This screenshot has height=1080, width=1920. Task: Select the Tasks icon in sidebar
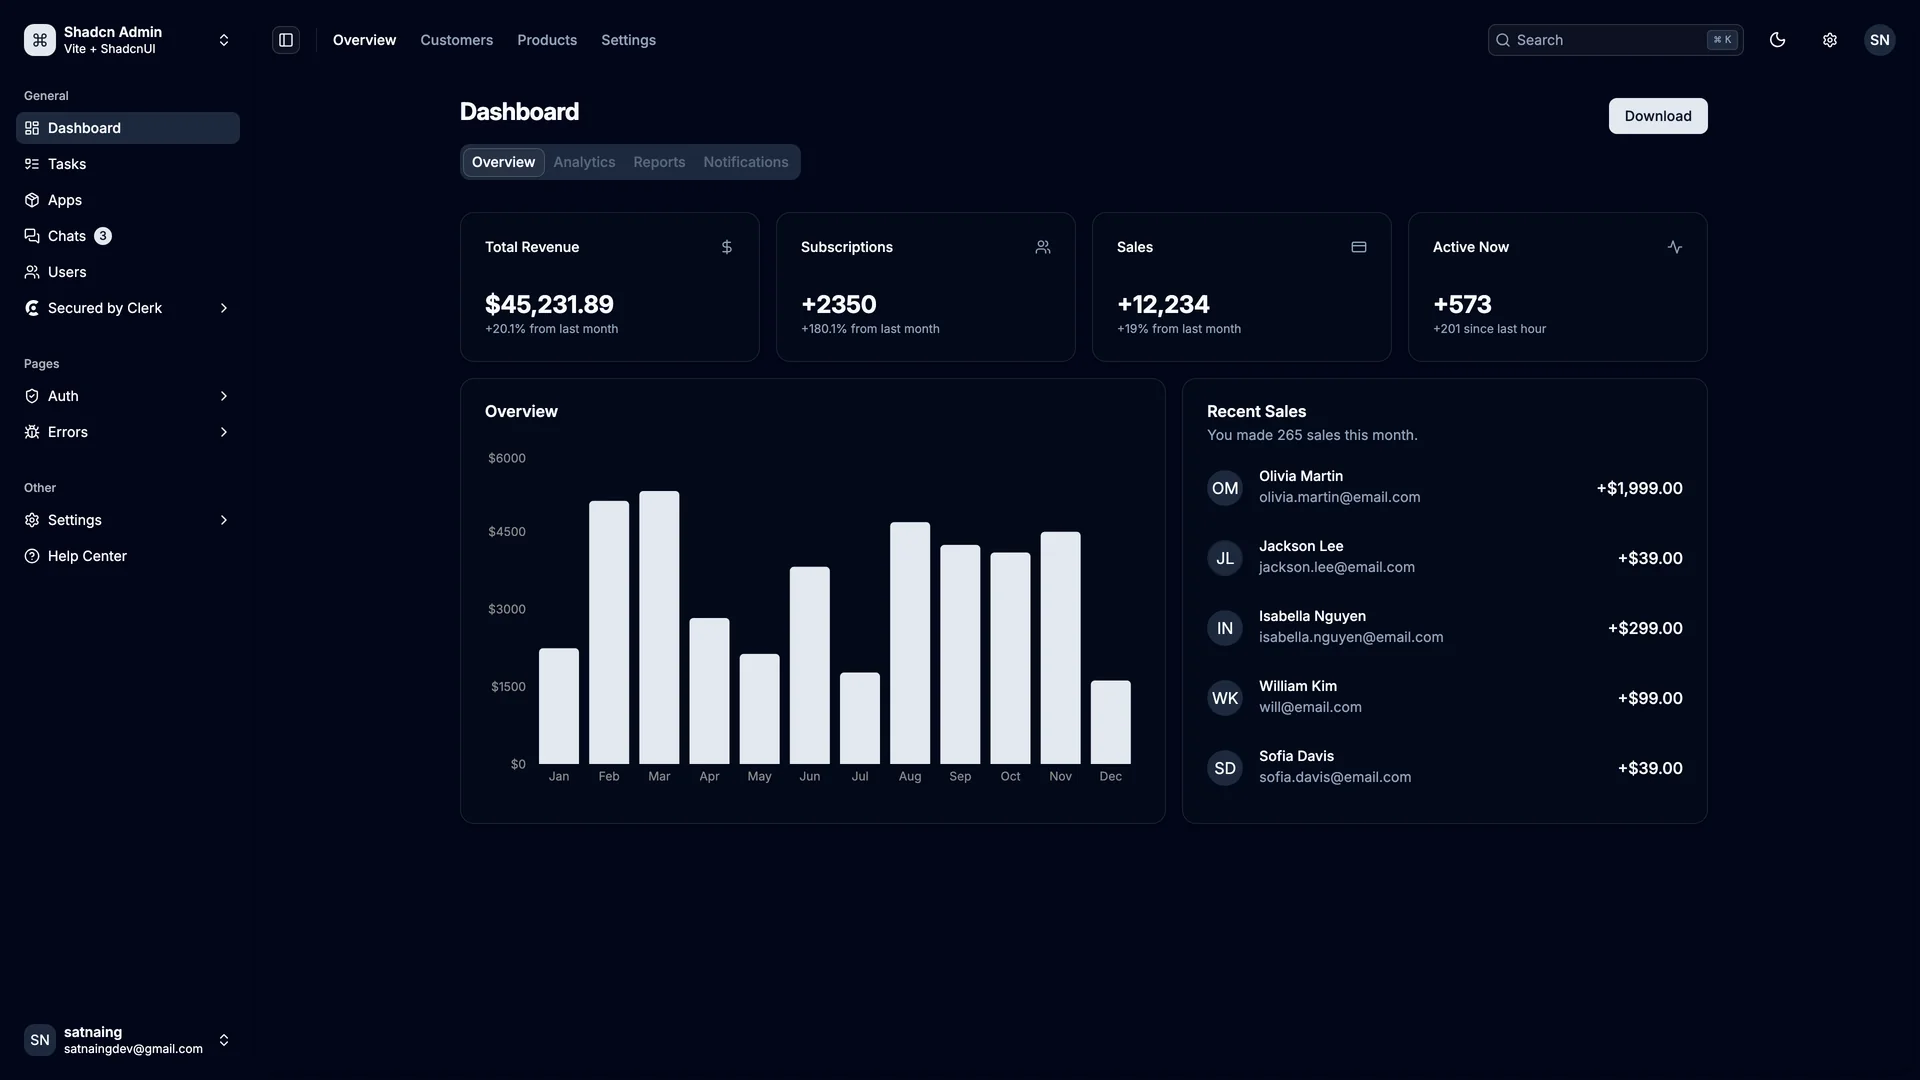click(31, 164)
